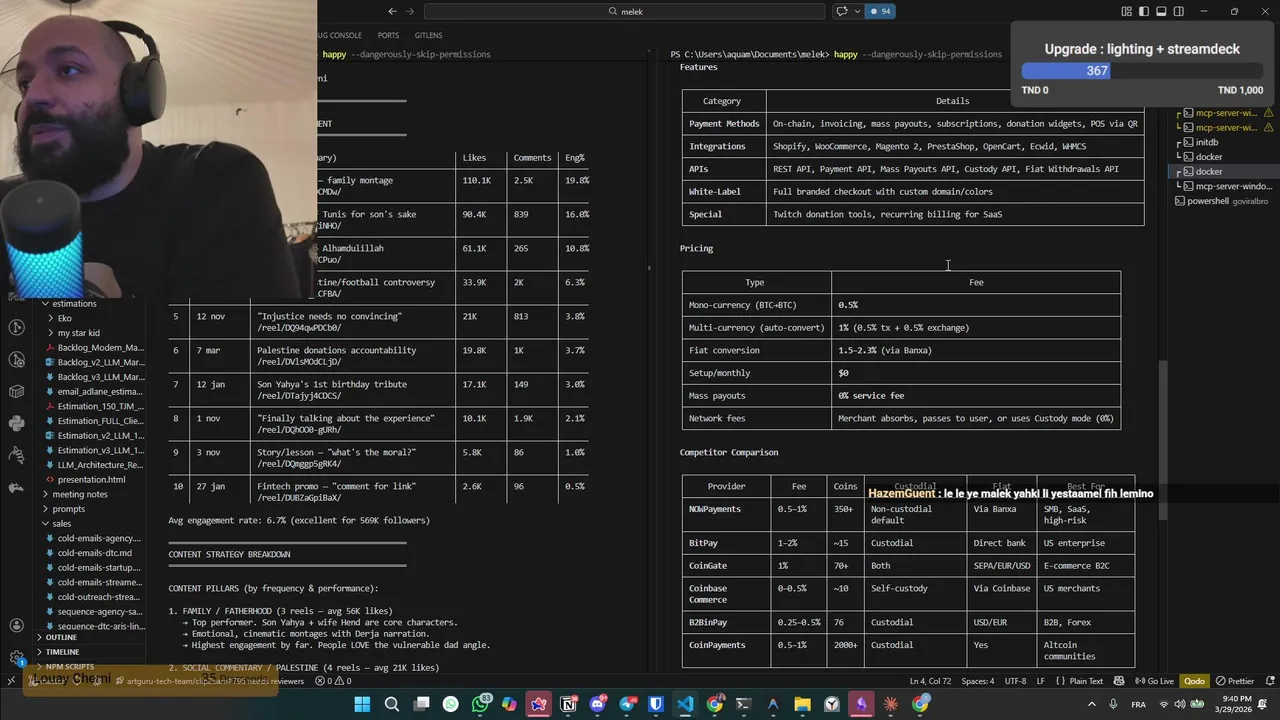Toggle Prettier in the status bar

click(1234, 681)
